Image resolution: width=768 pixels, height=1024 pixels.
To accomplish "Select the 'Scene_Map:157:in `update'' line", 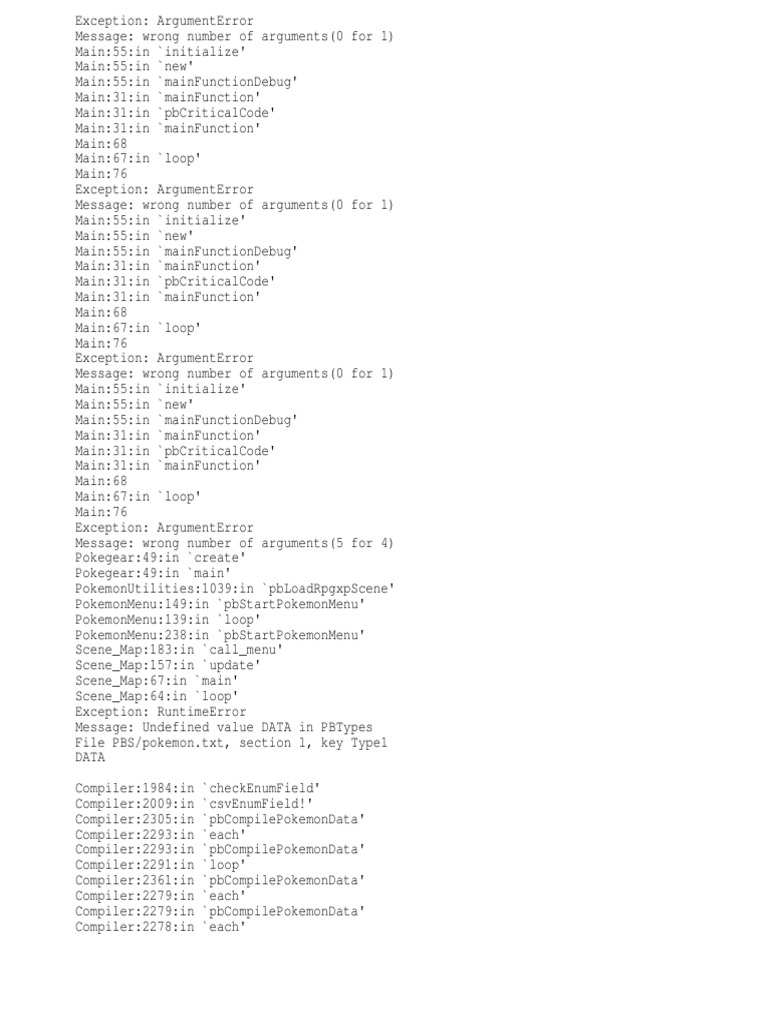I will (x=168, y=665).
